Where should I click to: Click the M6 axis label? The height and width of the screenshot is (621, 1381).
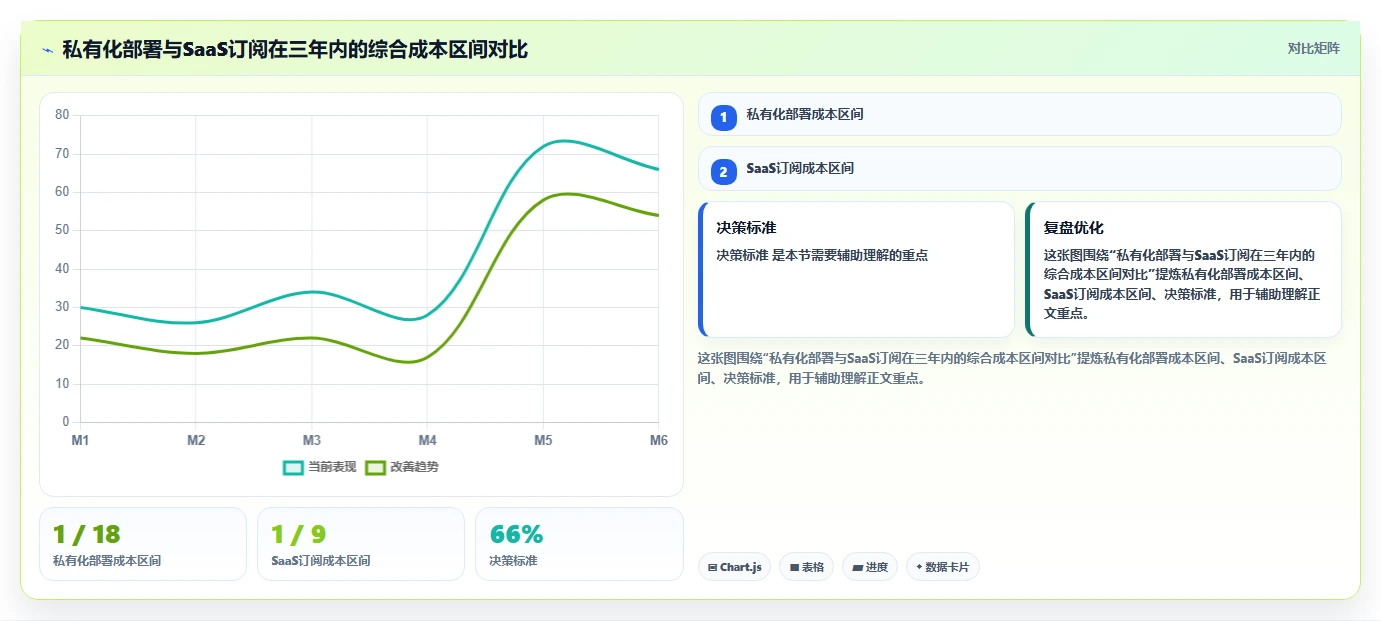click(x=659, y=440)
